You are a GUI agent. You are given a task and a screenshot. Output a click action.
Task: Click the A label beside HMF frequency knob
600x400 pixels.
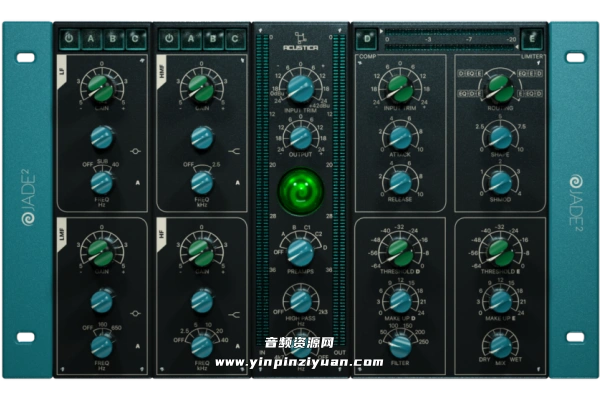pos(237,183)
